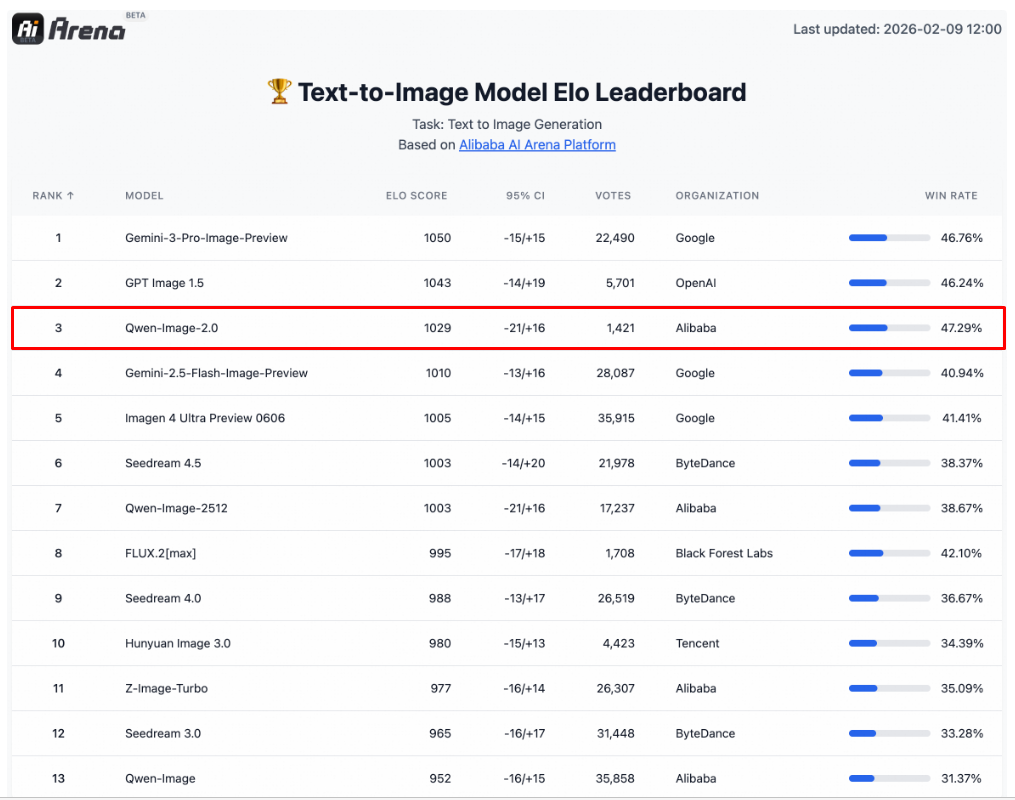
Task: Click the Win Rate column header
Action: pos(950,196)
